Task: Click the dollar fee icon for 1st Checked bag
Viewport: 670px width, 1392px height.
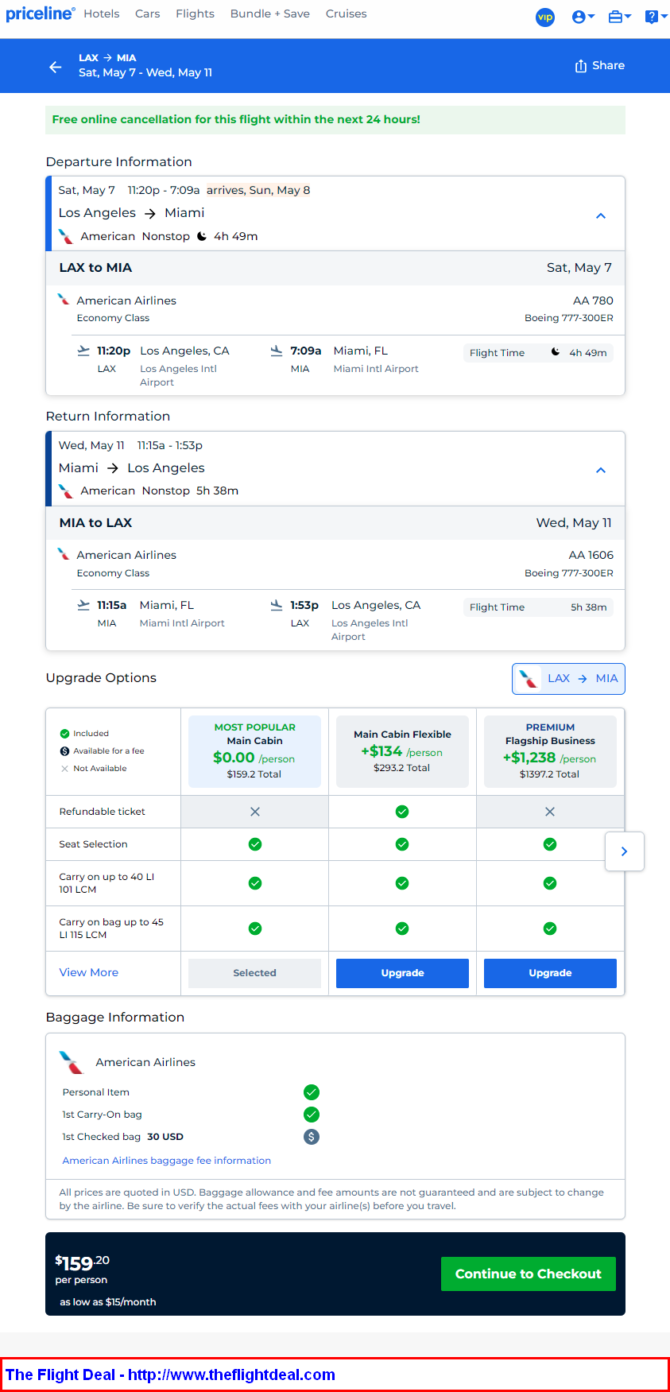Action: [x=311, y=1136]
